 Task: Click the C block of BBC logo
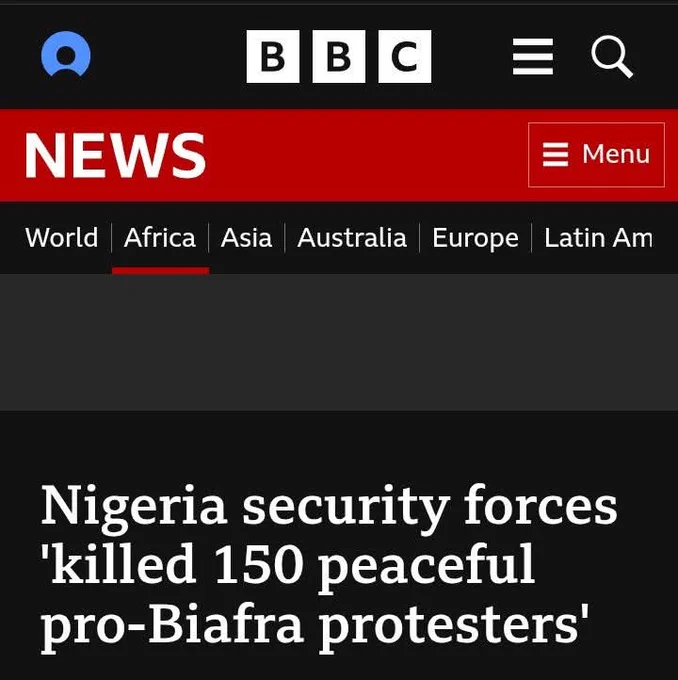pyautogui.click(x=405, y=56)
